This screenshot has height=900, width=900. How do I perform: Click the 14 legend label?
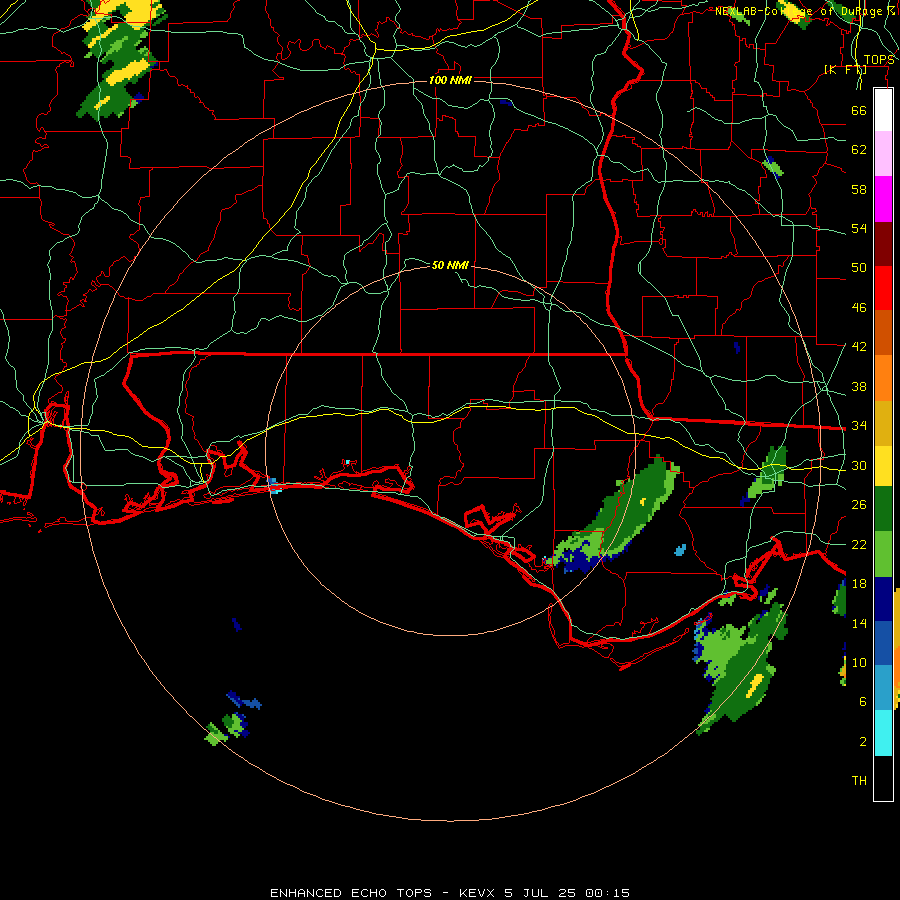[859, 623]
